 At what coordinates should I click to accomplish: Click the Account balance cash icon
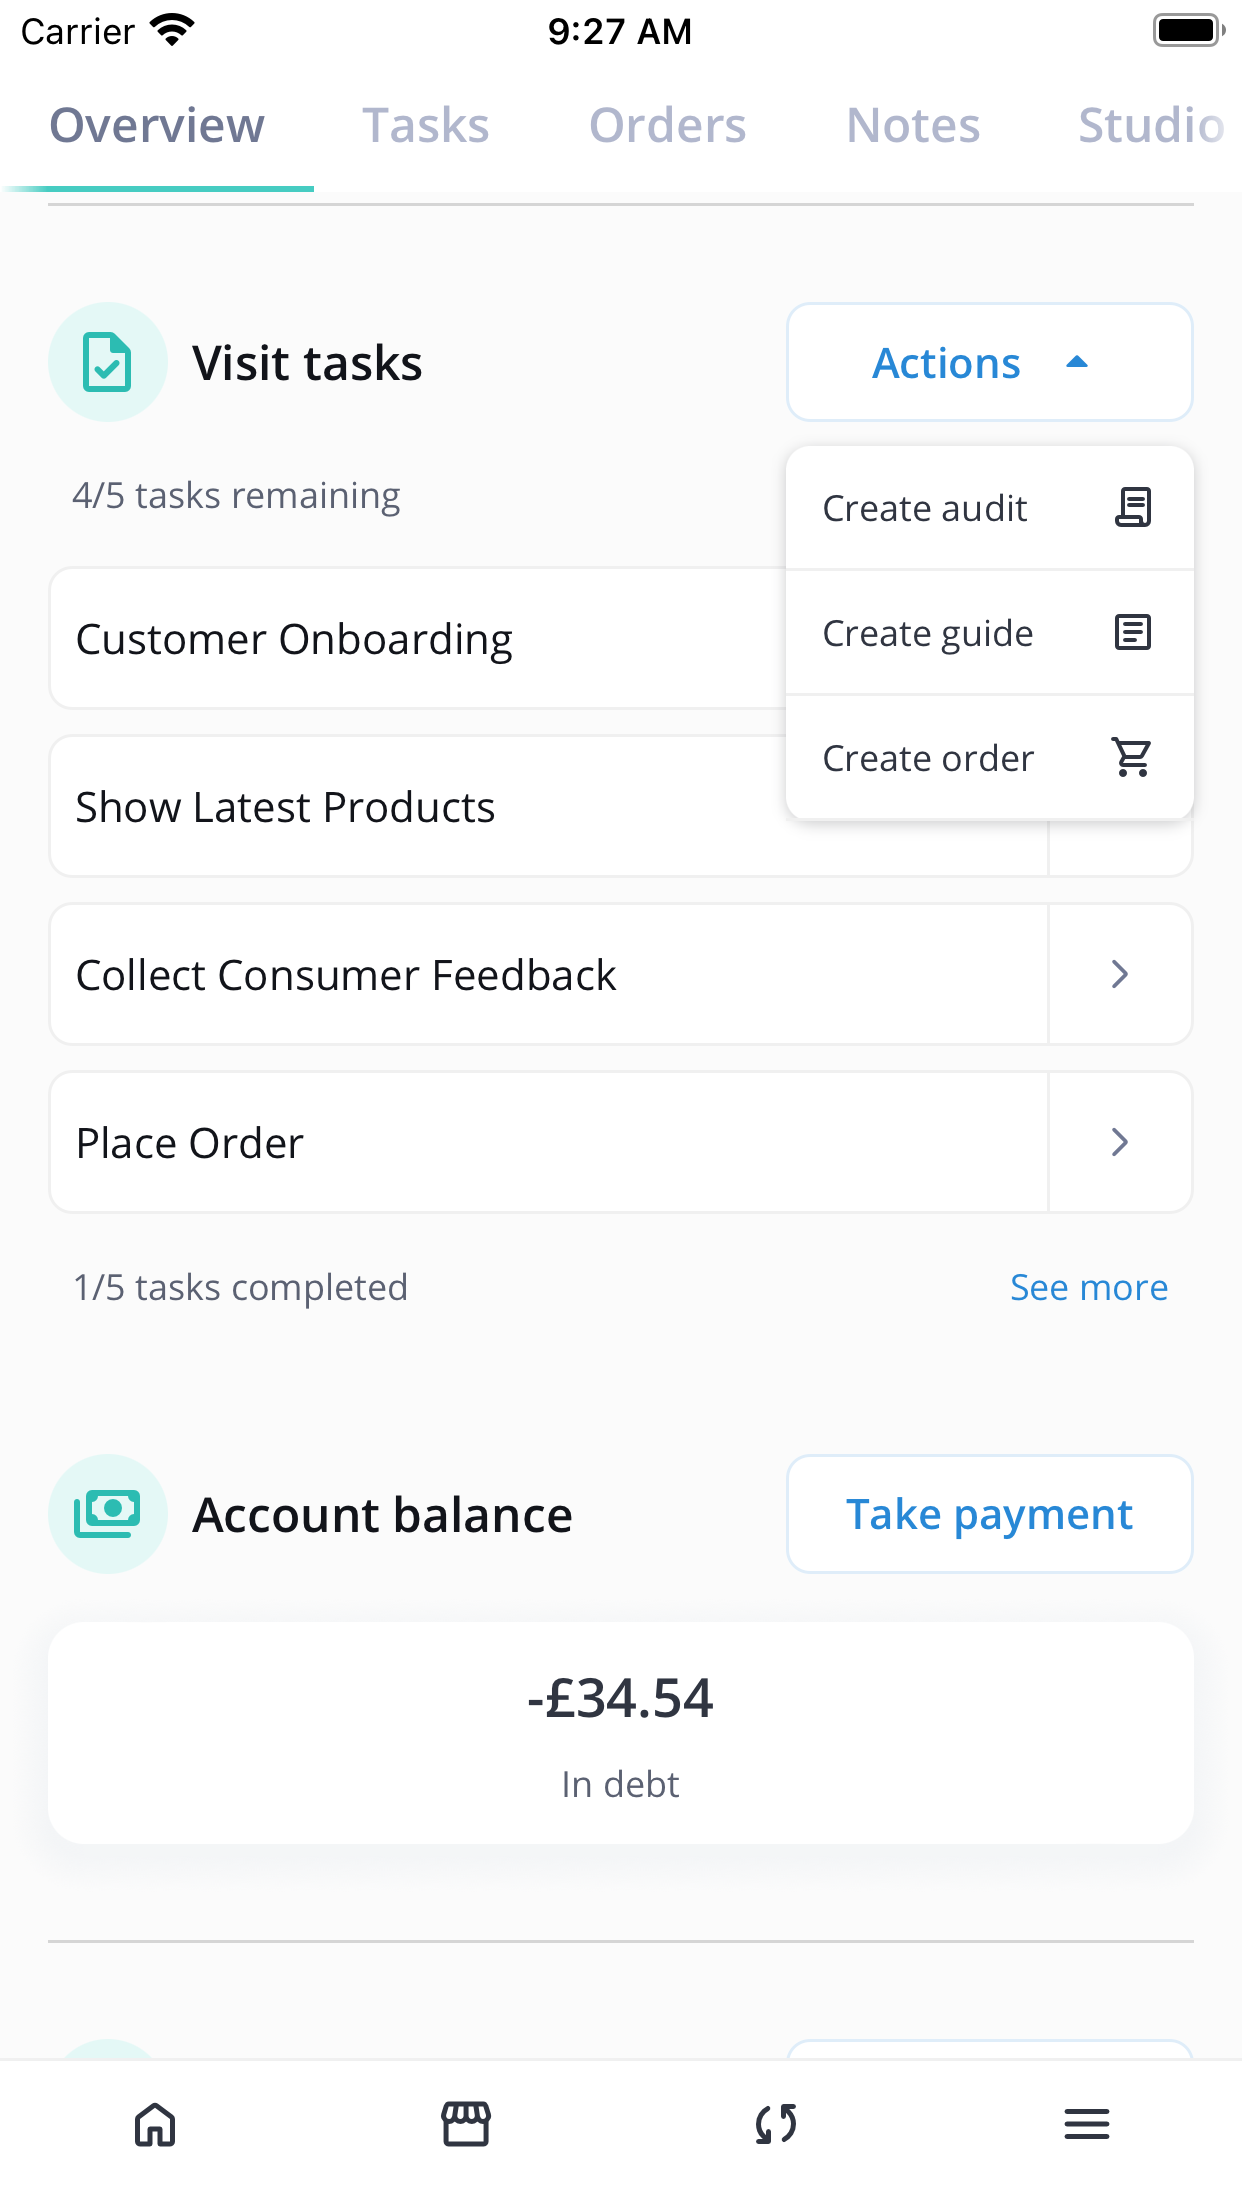pyautogui.click(x=107, y=1514)
